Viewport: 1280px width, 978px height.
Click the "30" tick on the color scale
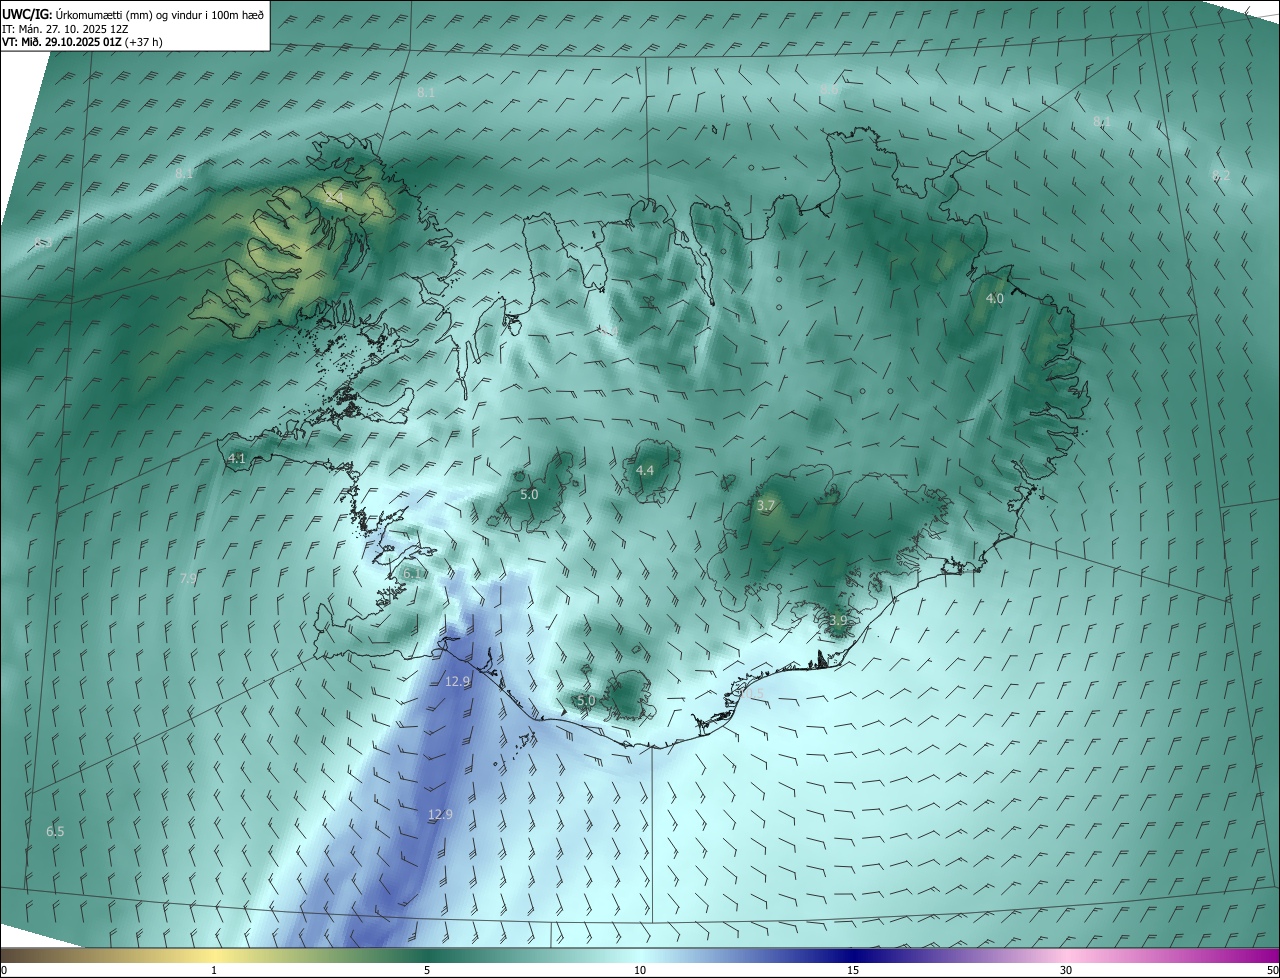(1066, 971)
